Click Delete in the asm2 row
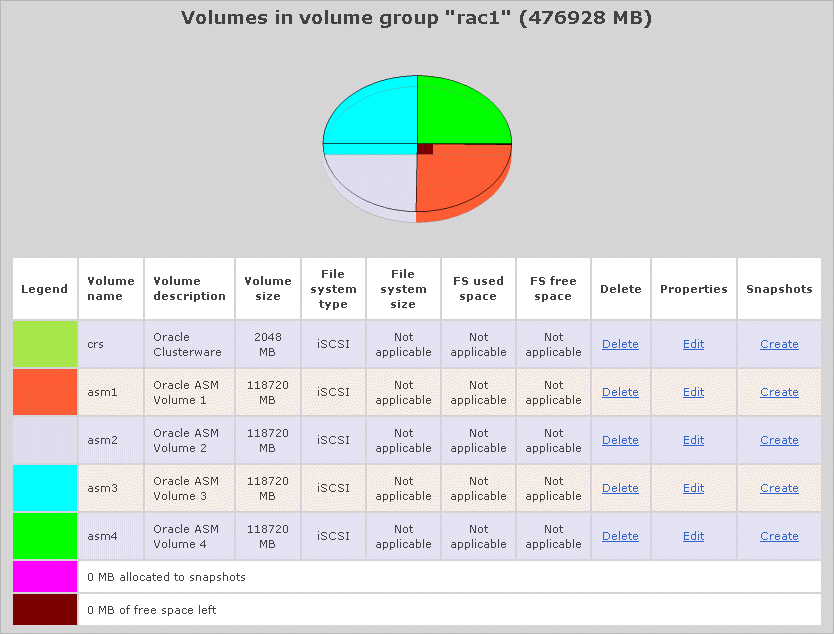This screenshot has height=634, width=834. (x=620, y=440)
